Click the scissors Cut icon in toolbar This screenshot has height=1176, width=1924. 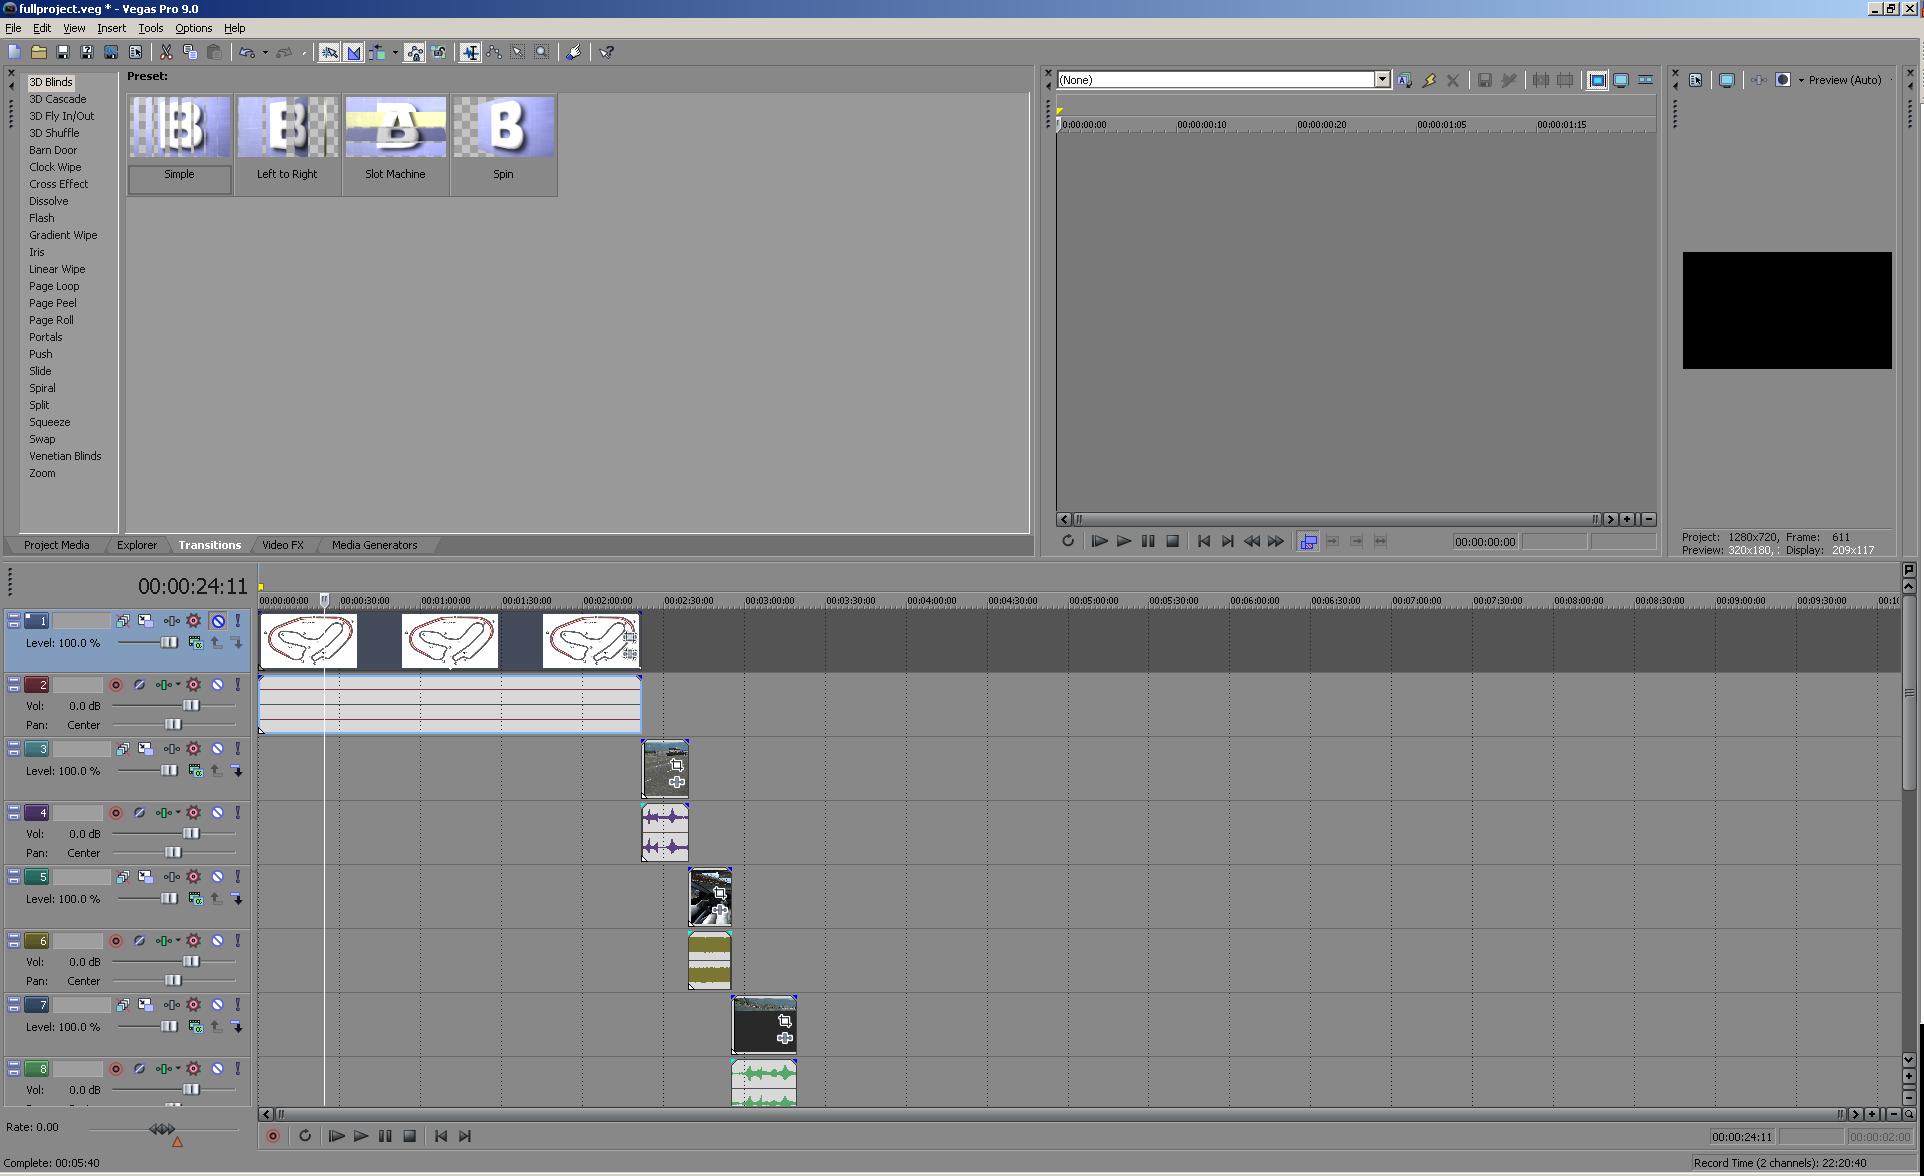[166, 52]
